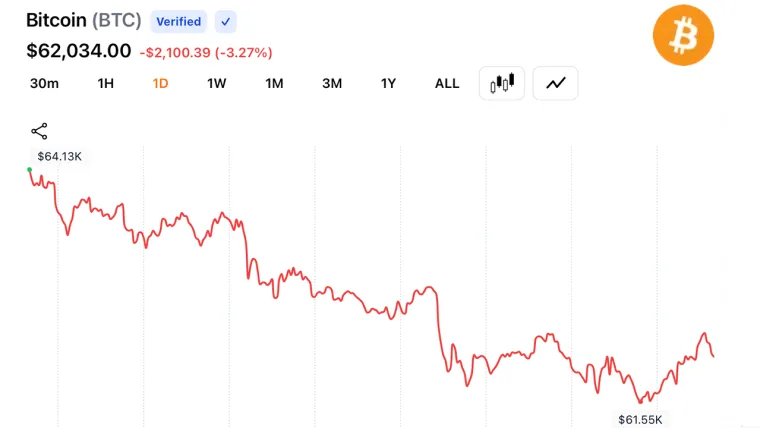The height and width of the screenshot is (428, 760).
Task: Switch to candlestick chart view
Action: (502, 83)
